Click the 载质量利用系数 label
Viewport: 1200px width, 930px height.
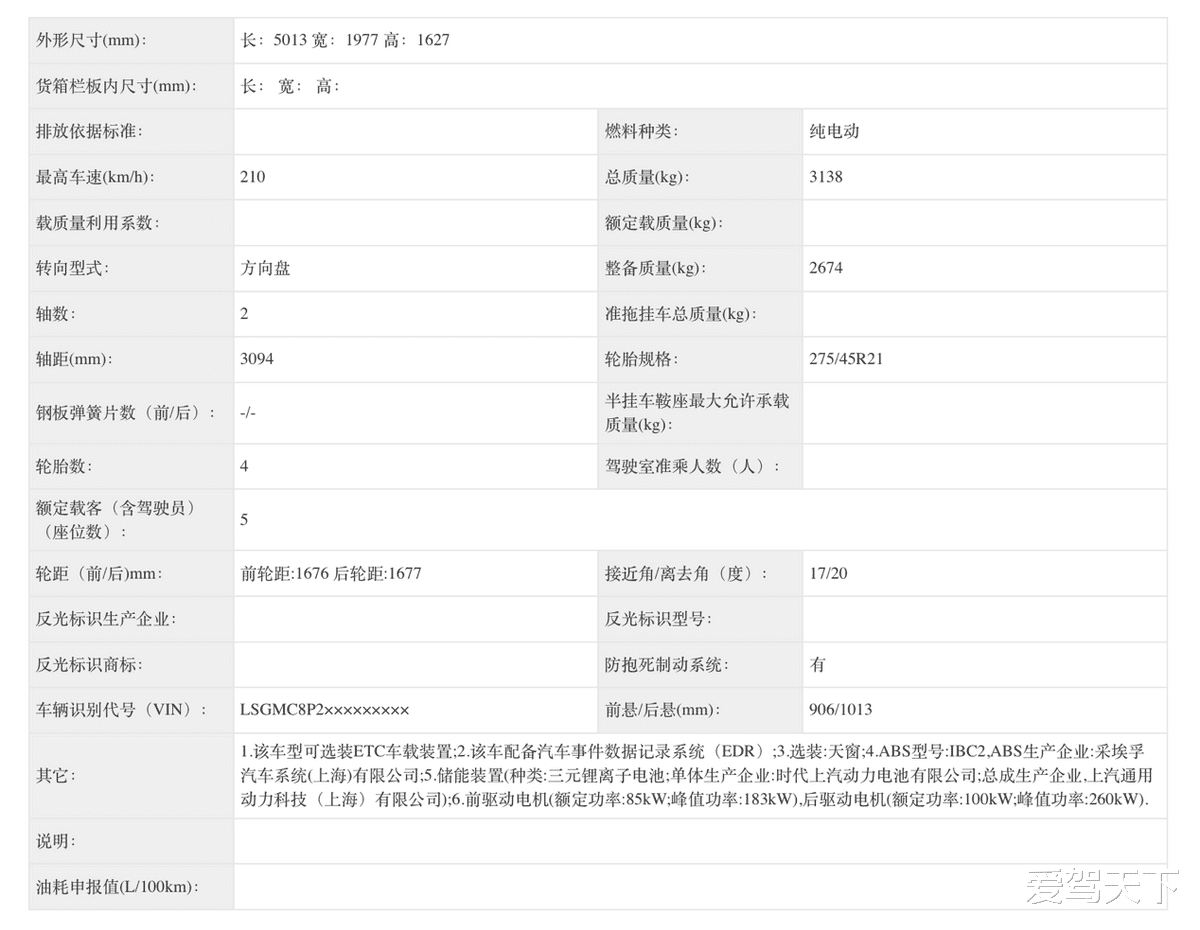pyautogui.click(x=98, y=223)
